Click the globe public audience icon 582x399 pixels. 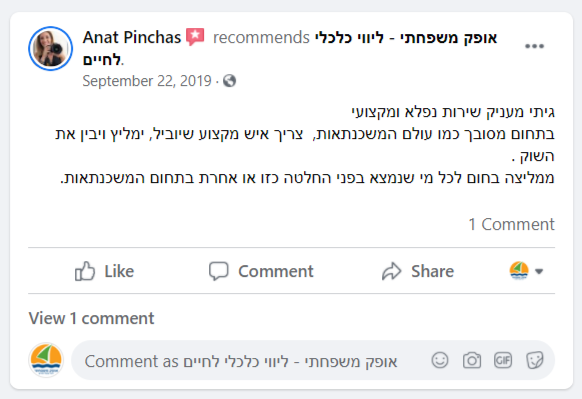pos(229,81)
